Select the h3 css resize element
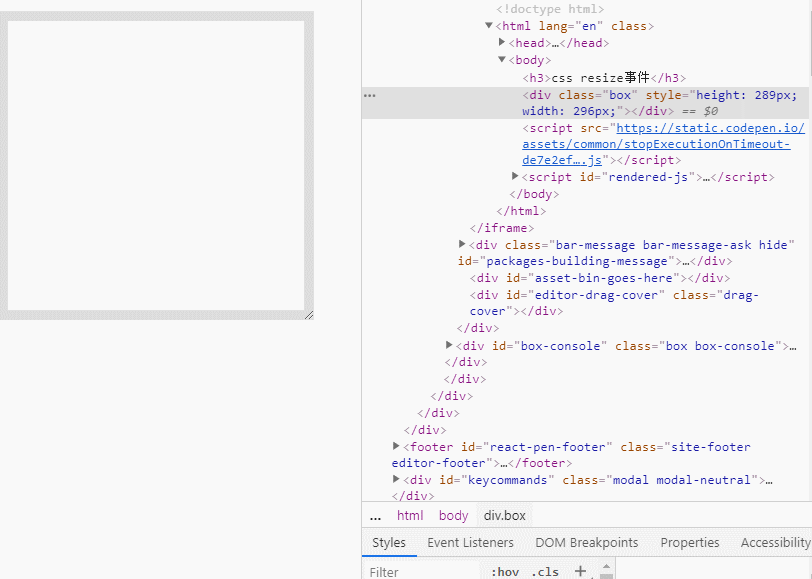This screenshot has width=812, height=579. pyautogui.click(x=604, y=78)
